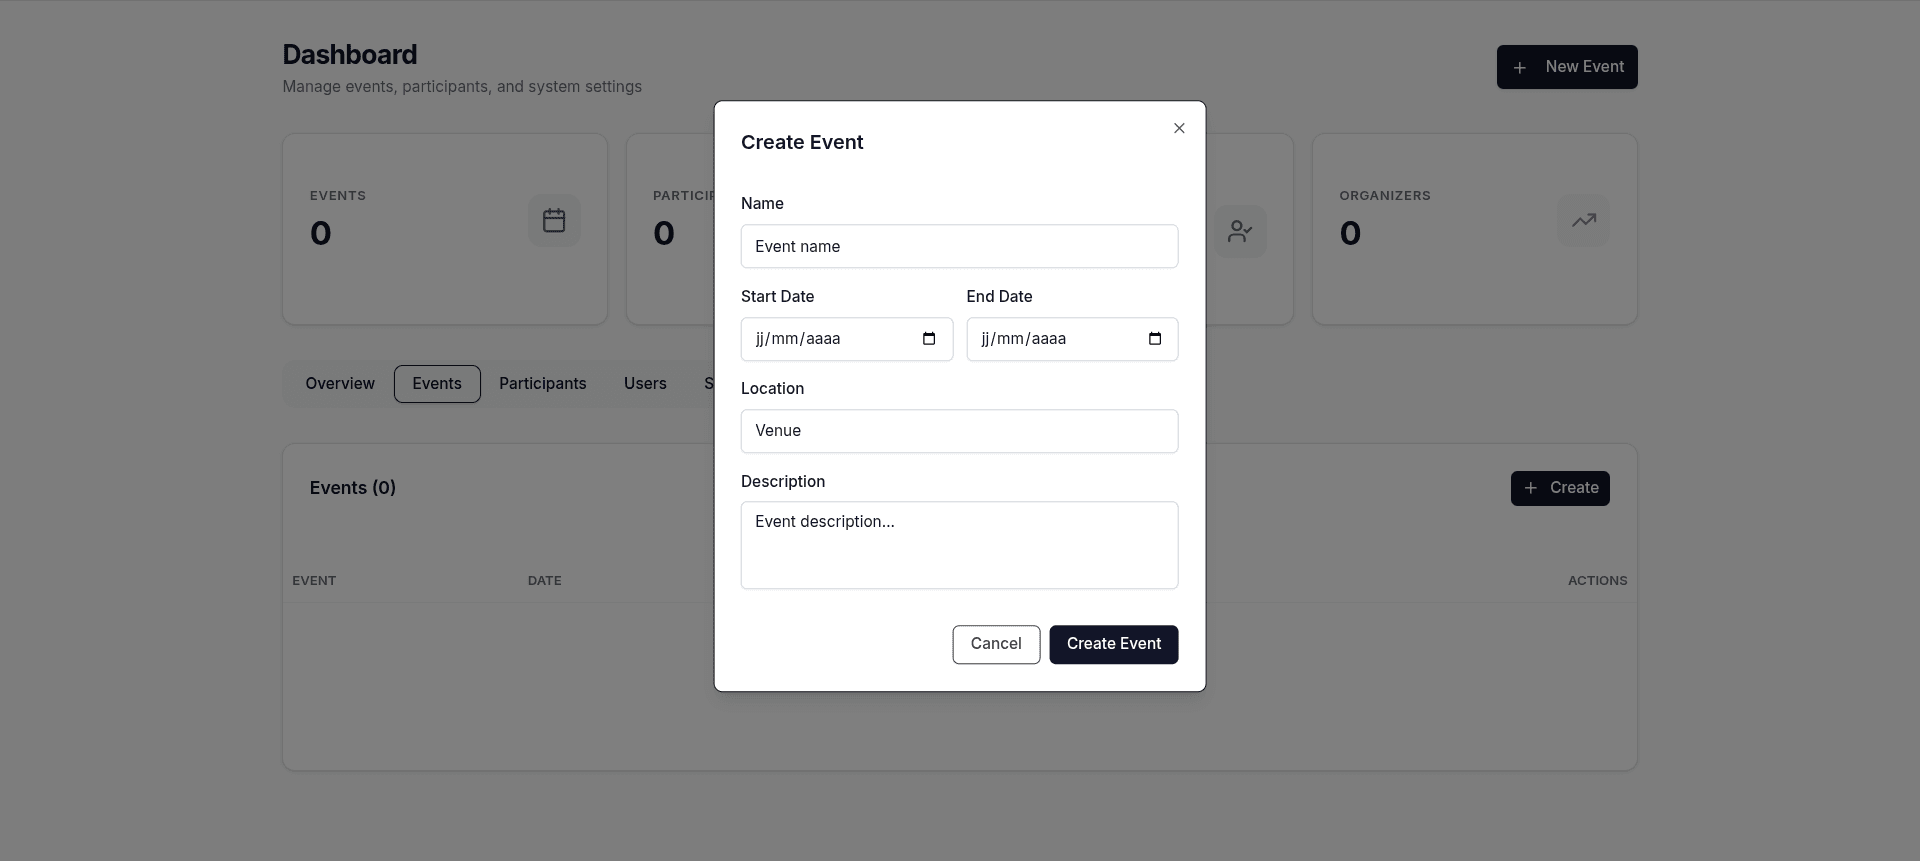Cancel the event creation
Image resolution: width=1920 pixels, height=861 pixels.
pos(996,644)
